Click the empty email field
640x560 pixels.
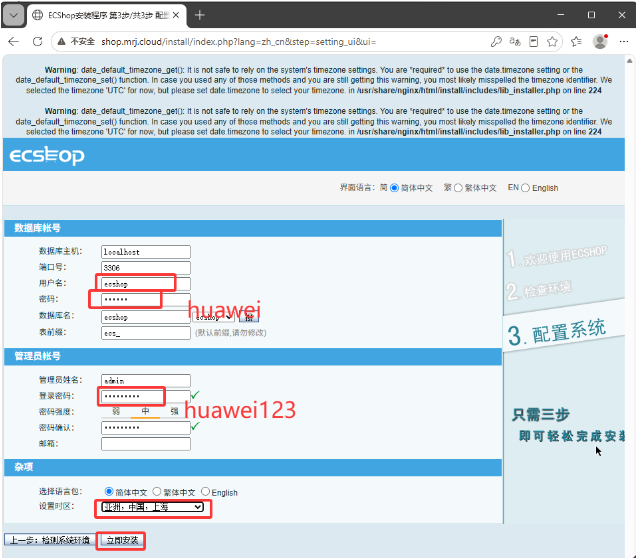coord(146,444)
